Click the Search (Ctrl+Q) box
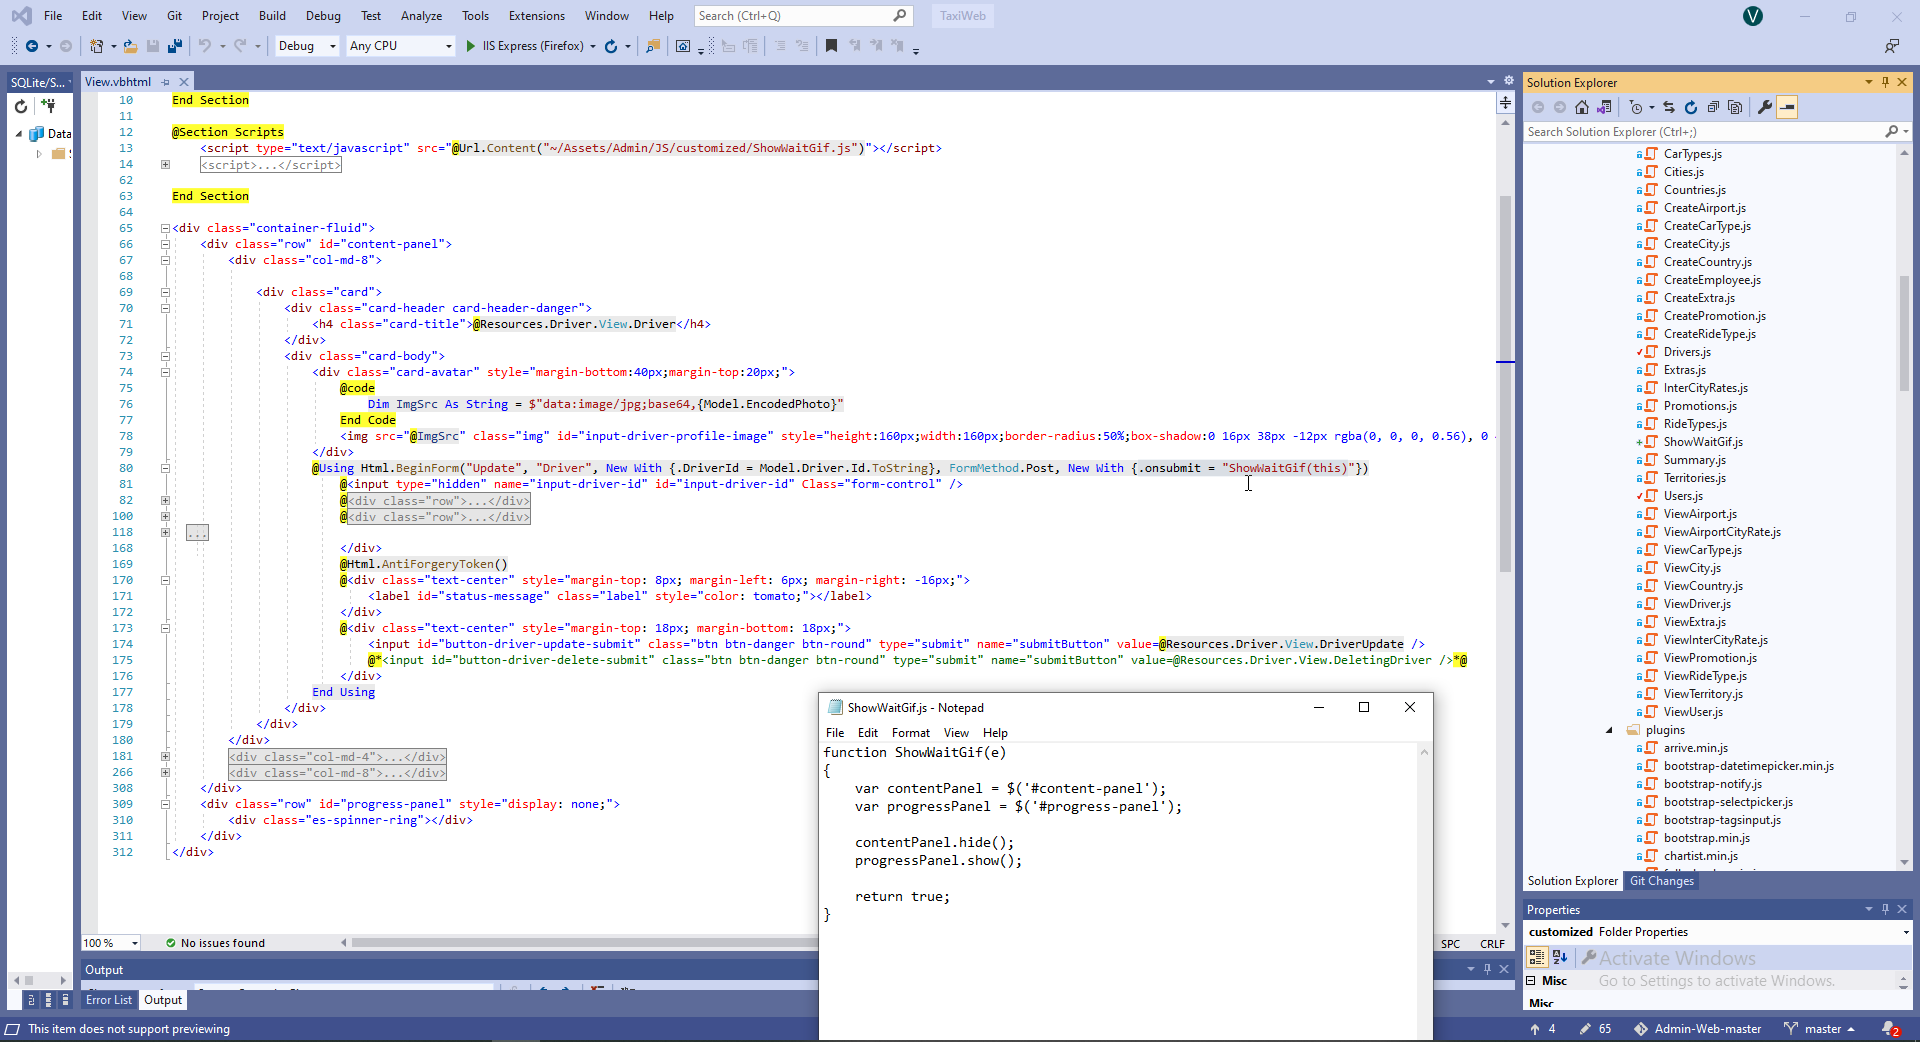The width and height of the screenshot is (1920, 1042). (803, 16)
